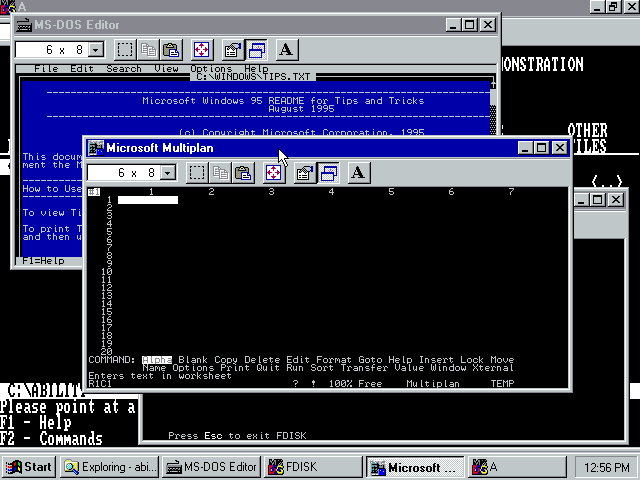Click Font 'A' icon in Multiplan toolbar
Image resolution: width=640 pixels, height=480 pixels.
coord(358,173)
